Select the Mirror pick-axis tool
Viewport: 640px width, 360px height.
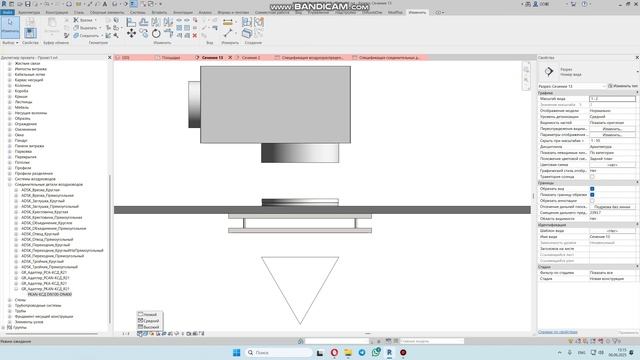point(156,22)
